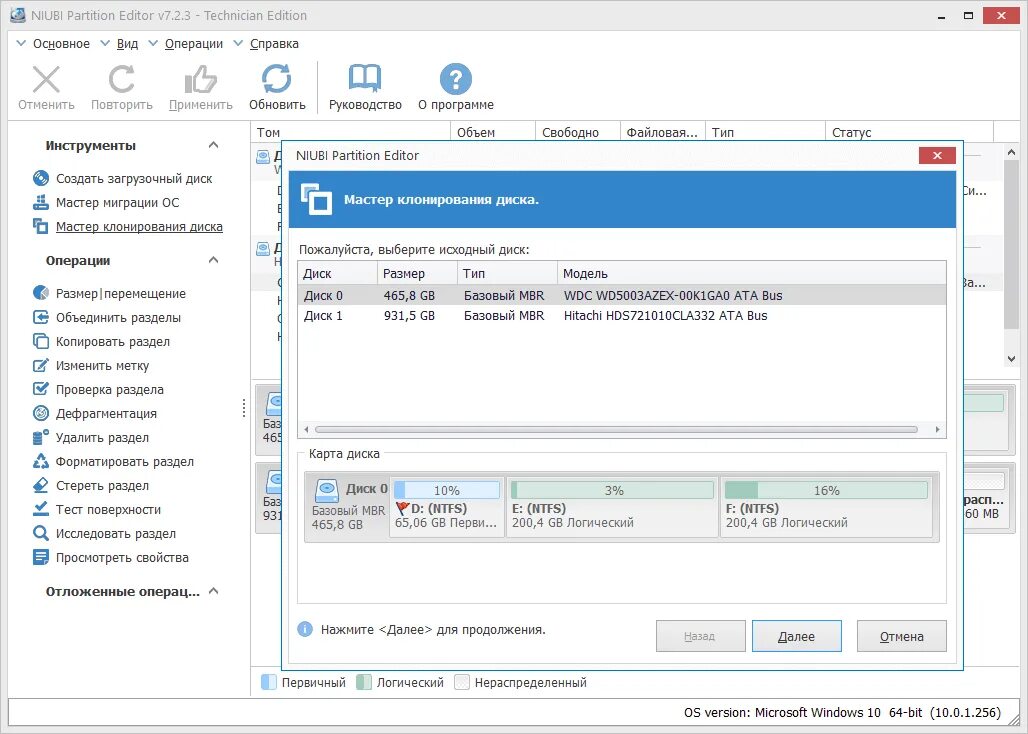The image size is (1028, 734).
Task: Click the Свободно column header in main window
Action: coord(578,132)
